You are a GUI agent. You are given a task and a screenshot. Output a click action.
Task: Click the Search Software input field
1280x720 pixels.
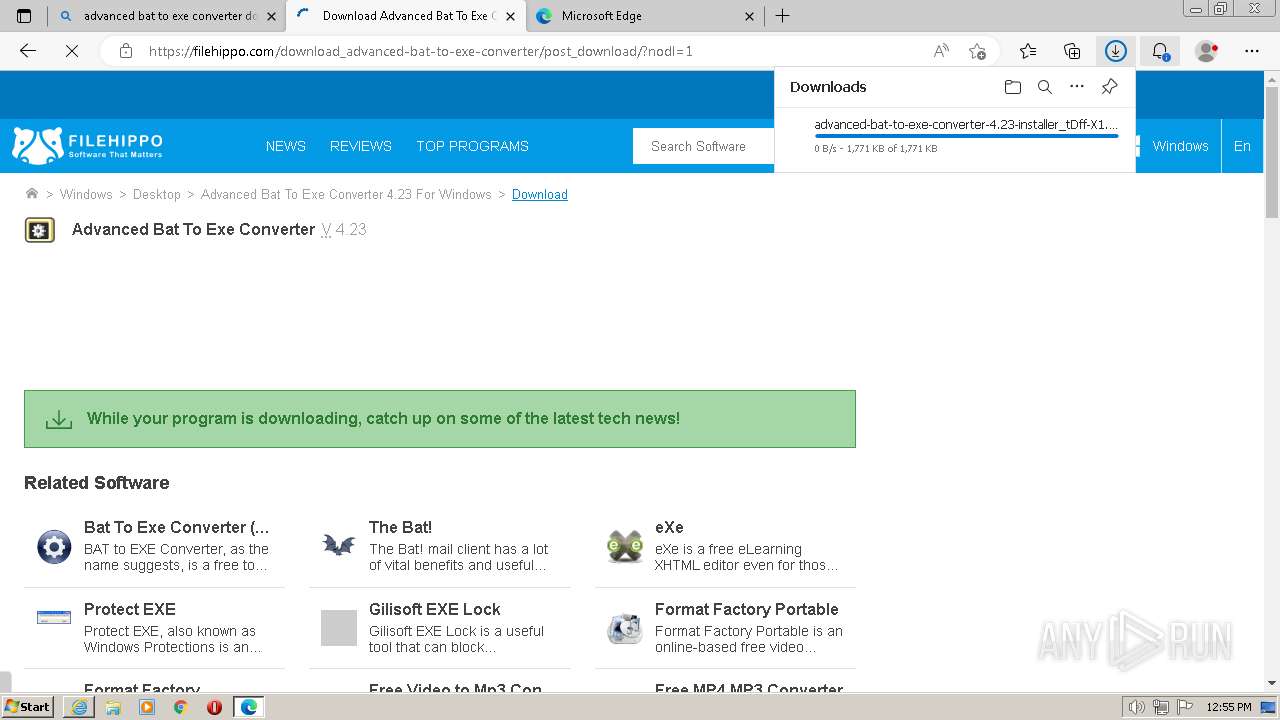tap(704, 146)
